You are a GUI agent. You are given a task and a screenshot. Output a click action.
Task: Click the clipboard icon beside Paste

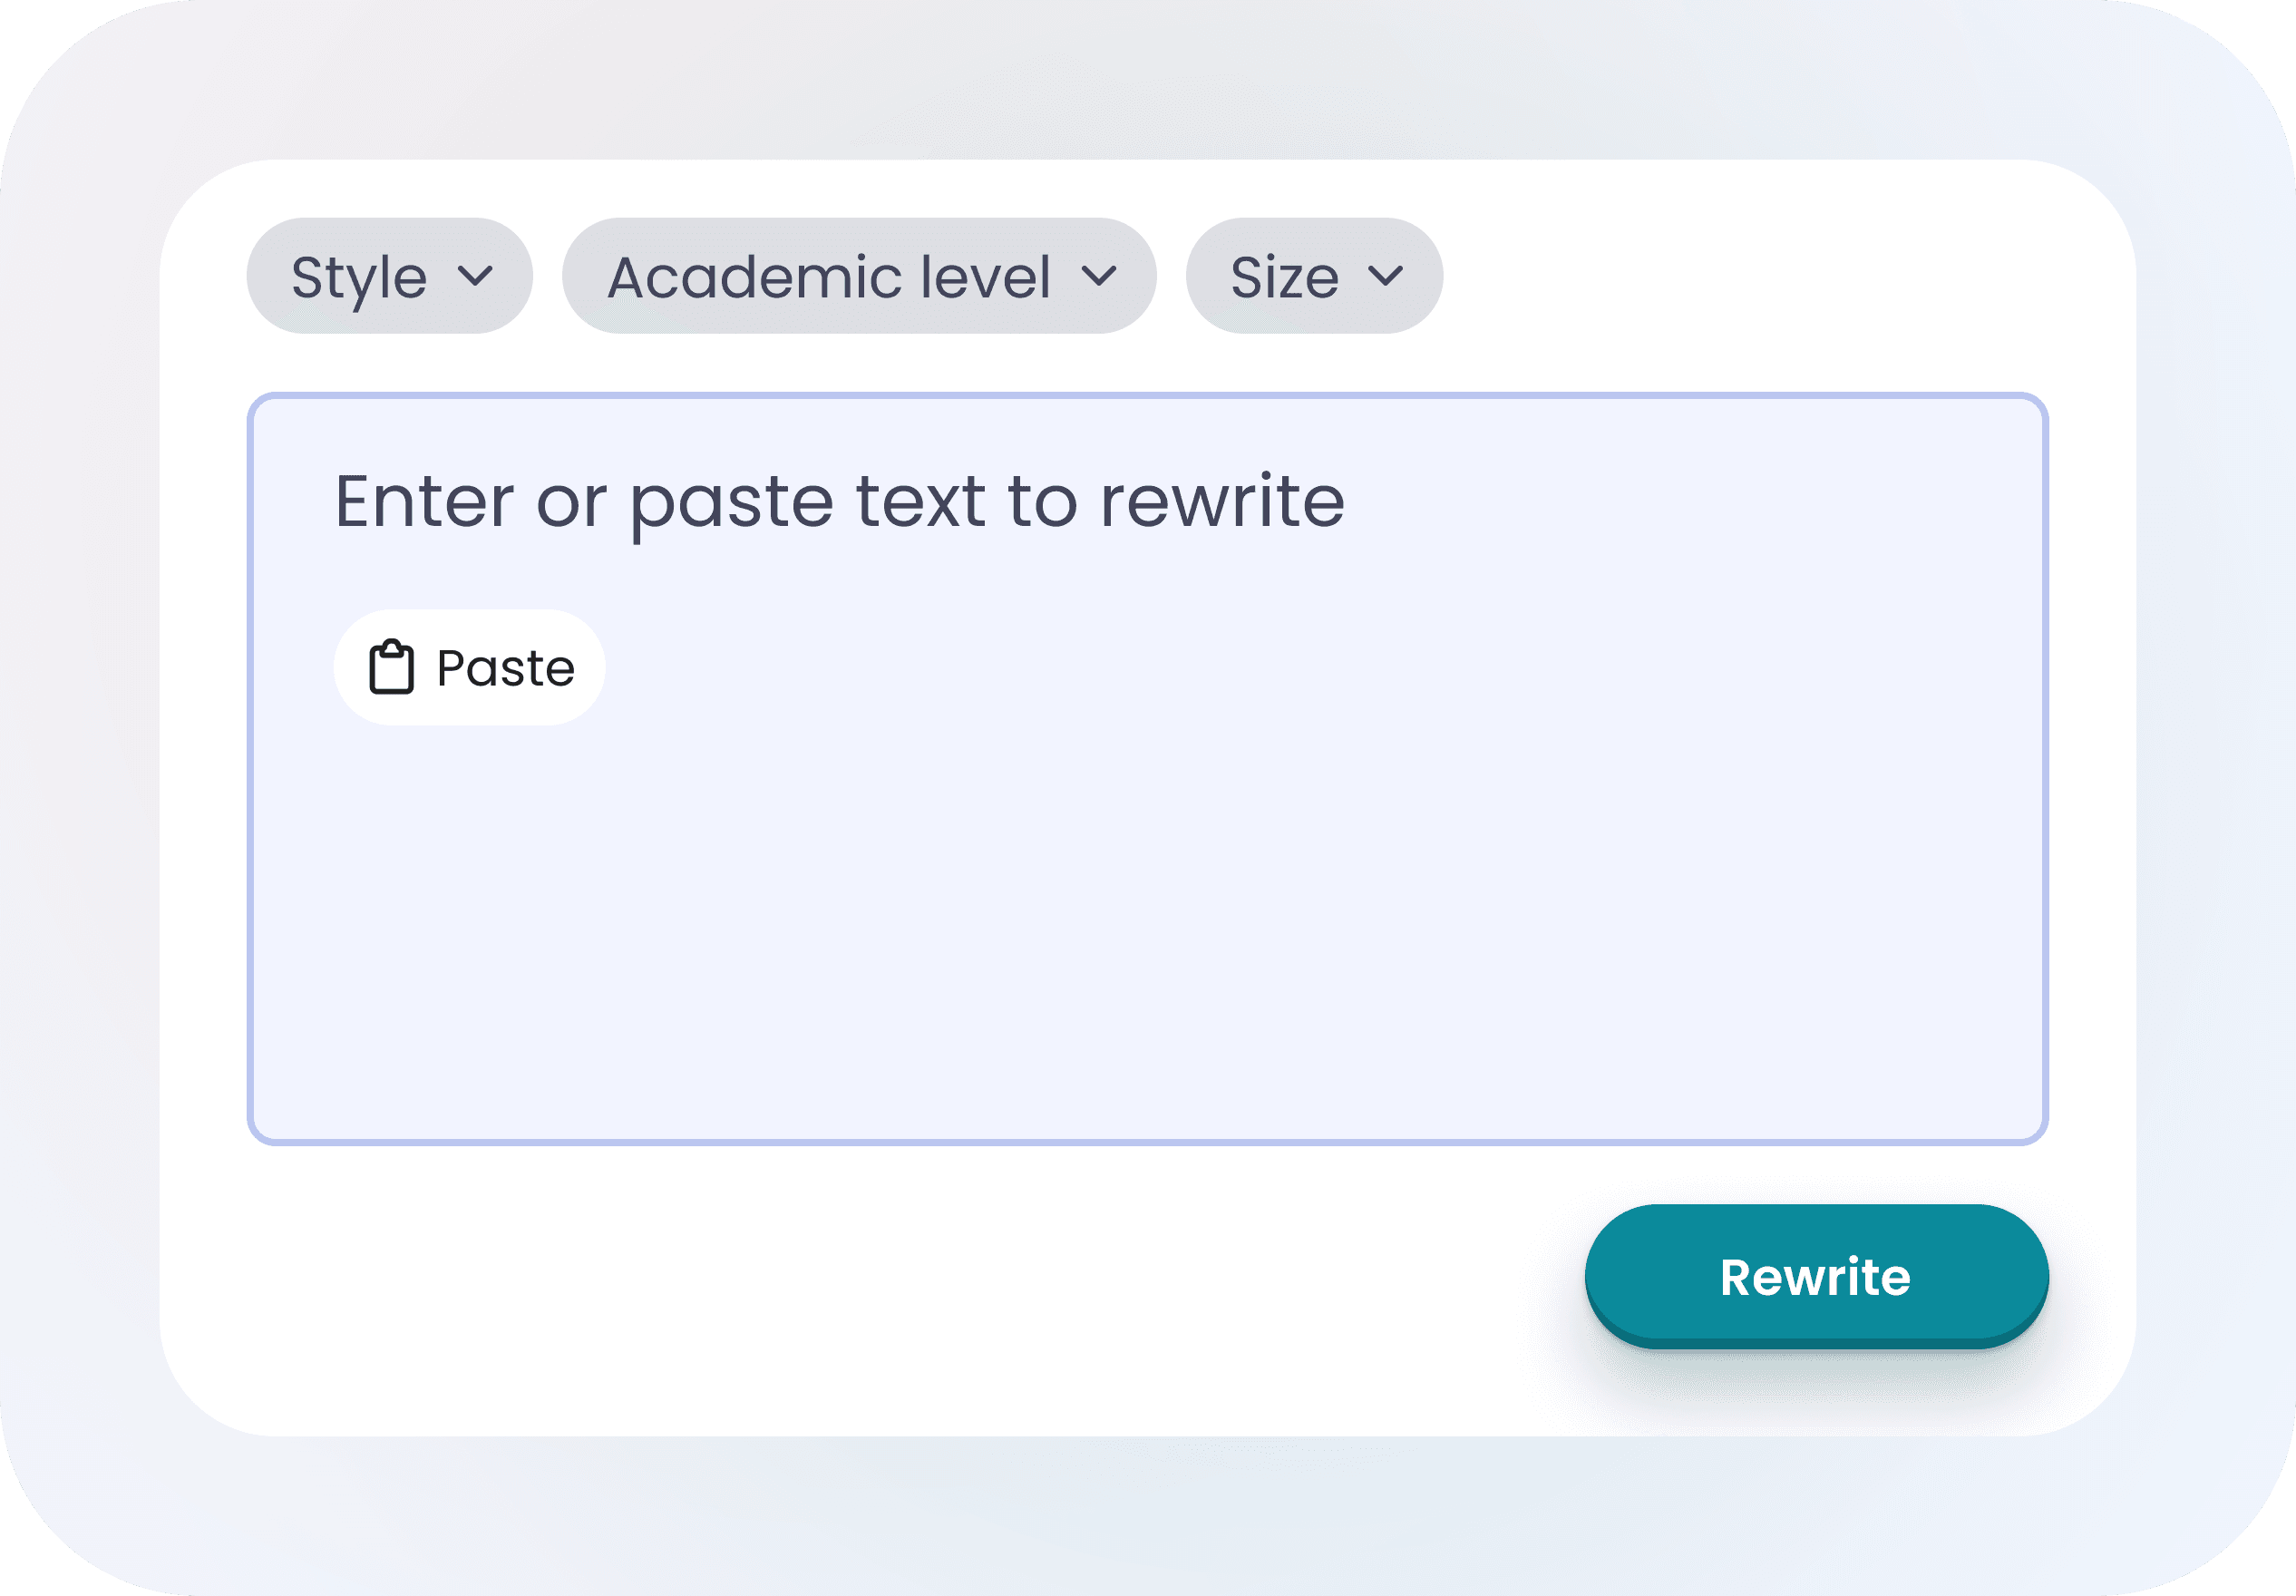coord(391,667)
